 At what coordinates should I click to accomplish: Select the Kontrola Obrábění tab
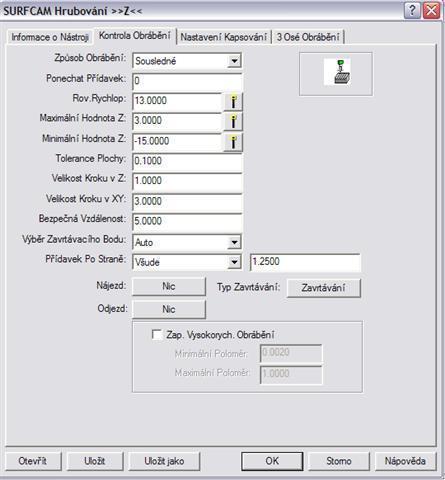[x=135, y=36]
